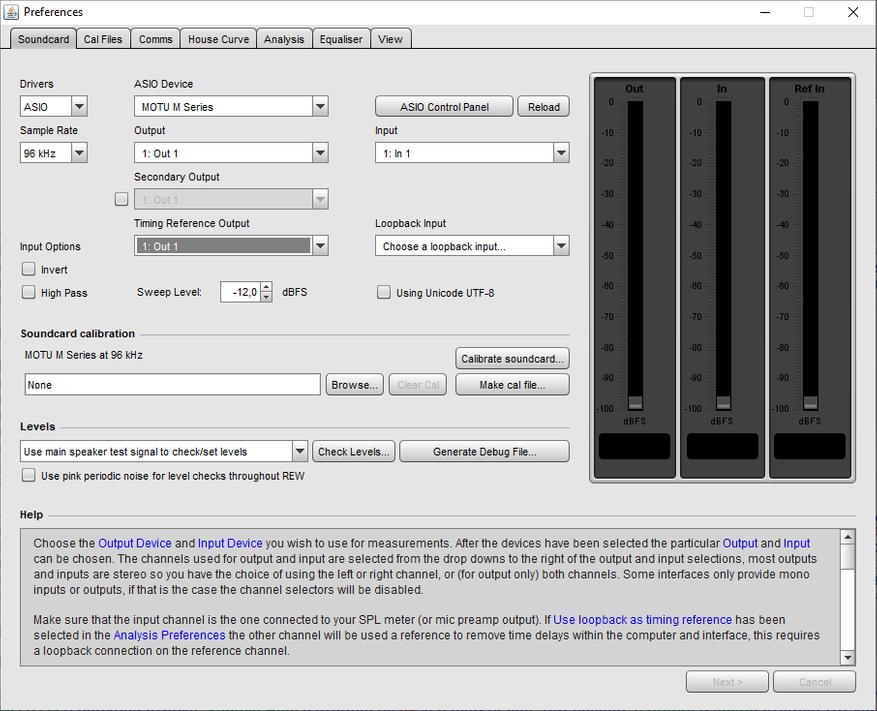Viewport: 877px width, 711px height.
Task: Expand the Timing Reference Output dropdown
Action: 231,246
